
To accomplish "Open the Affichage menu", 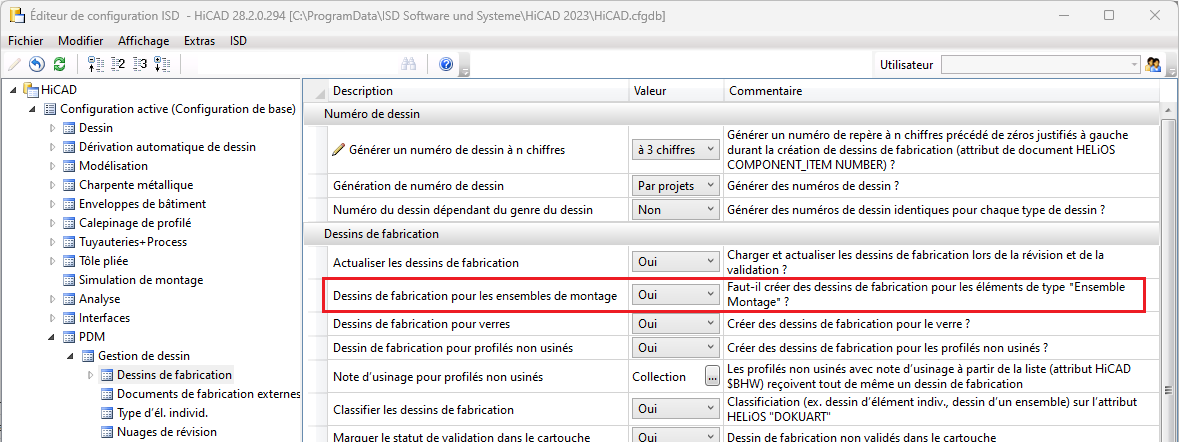I will tap(144, 41).
